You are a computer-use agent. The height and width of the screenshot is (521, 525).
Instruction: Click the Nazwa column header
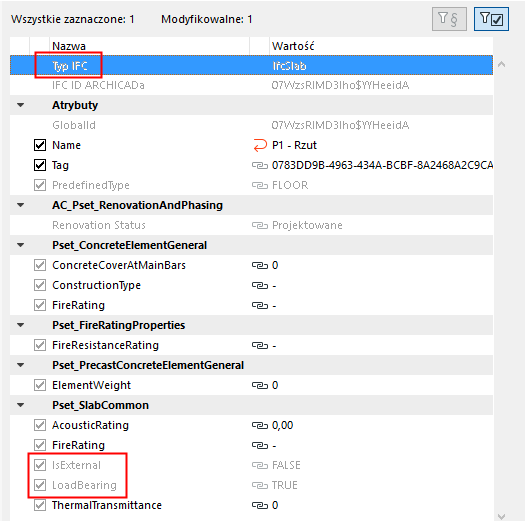pyautogui.click(x=149, y=46)
